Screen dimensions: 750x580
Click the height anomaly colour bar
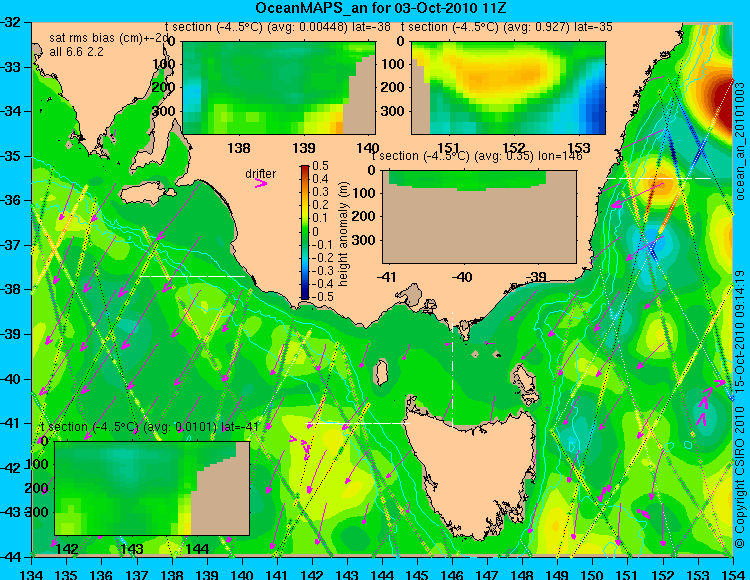[x=305, y=233]
